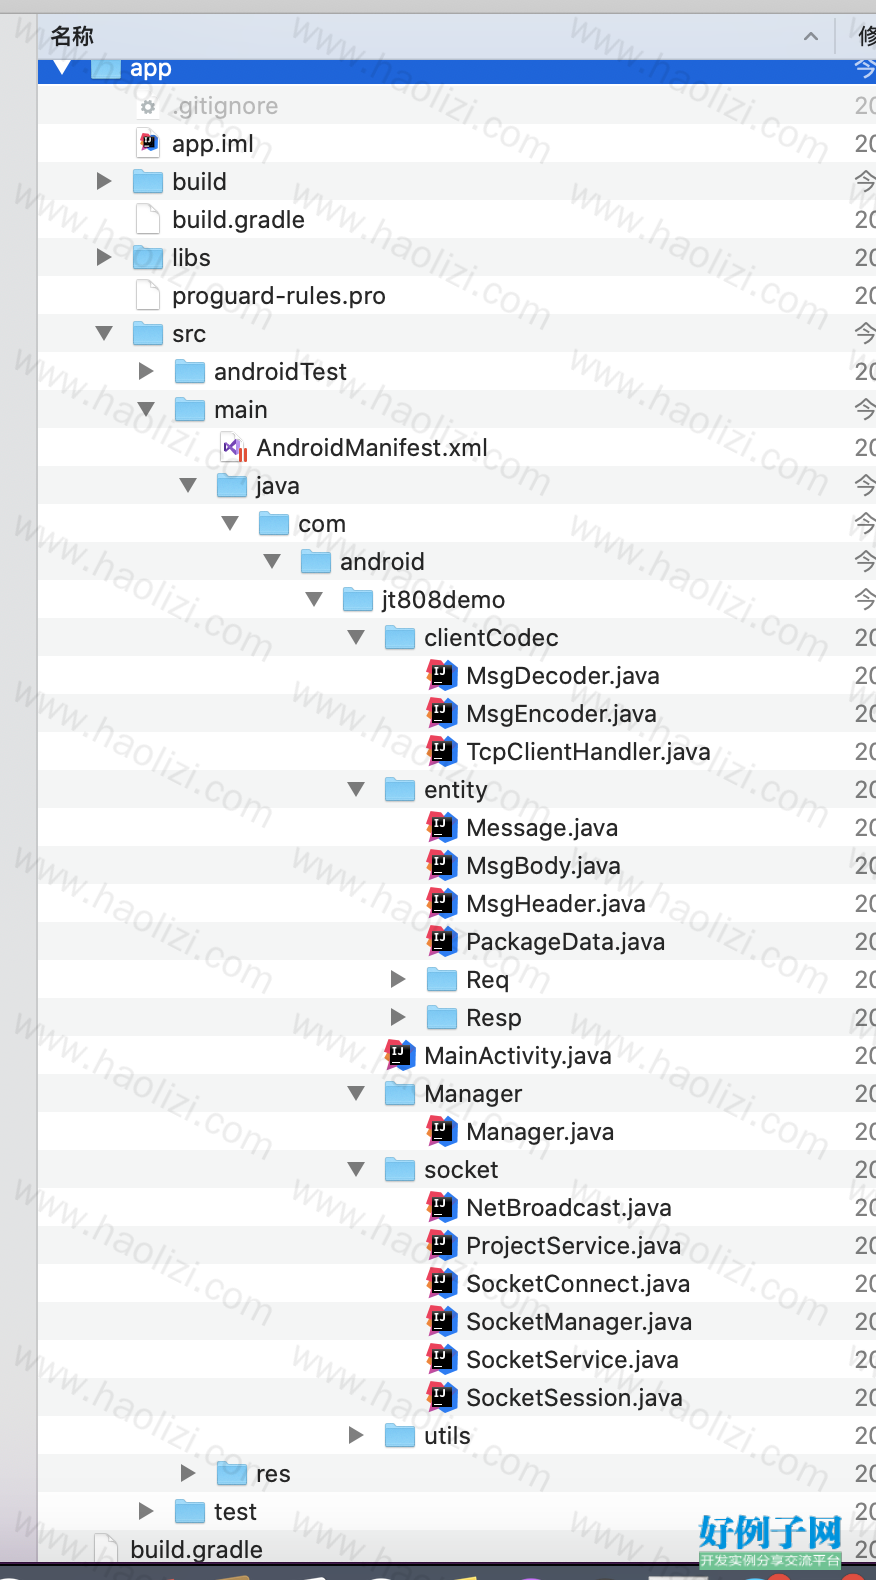This screenshot has height=1580, width=876.
Task: Click the MsgDecoder.java file icon
Action: click(x=442, y=675)
